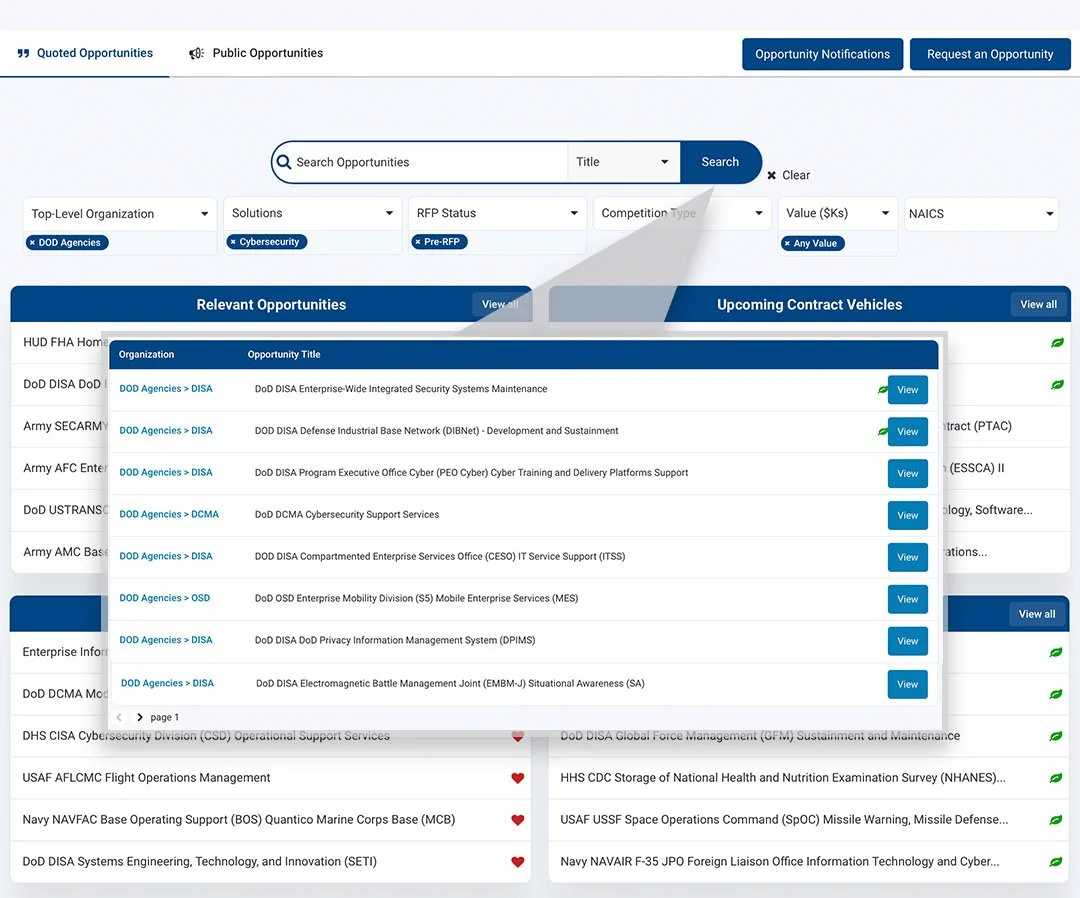Open DOD Agencies > DCMA organization link

pos(169,514)
